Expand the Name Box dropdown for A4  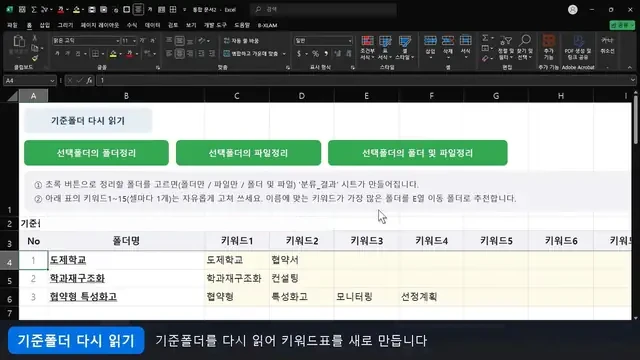click(52, 81)
